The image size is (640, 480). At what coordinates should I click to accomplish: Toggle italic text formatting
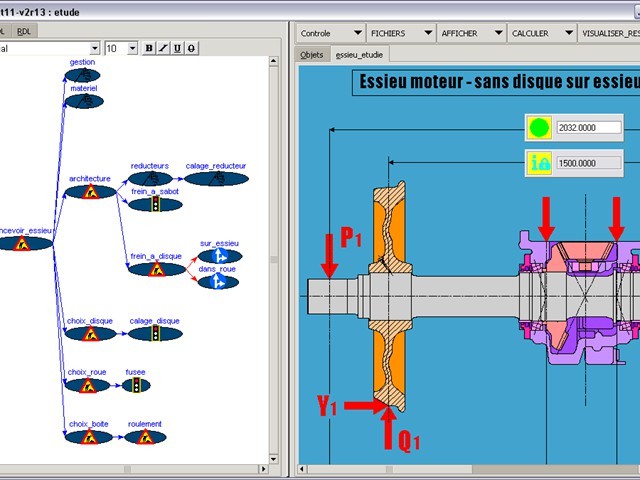coord(164,48)
